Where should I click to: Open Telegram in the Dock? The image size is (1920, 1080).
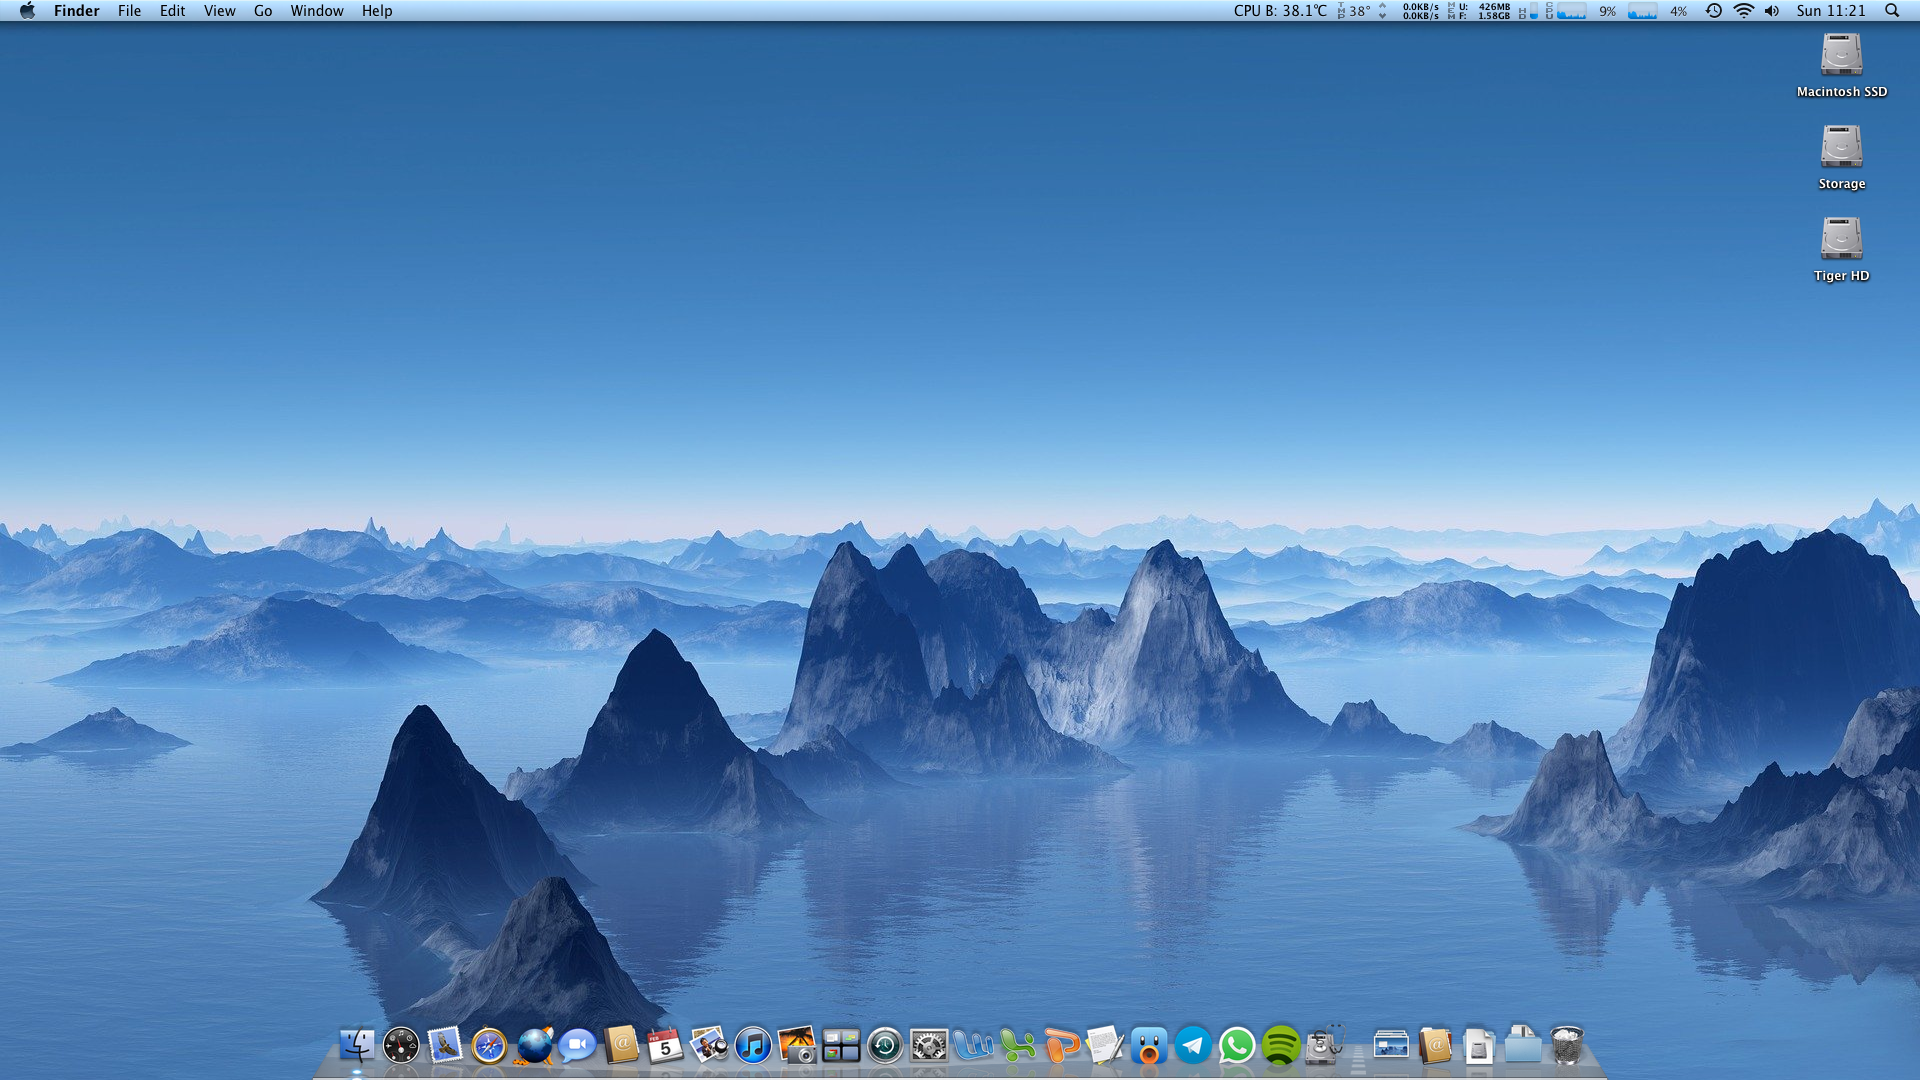tap(1193, 1046)
